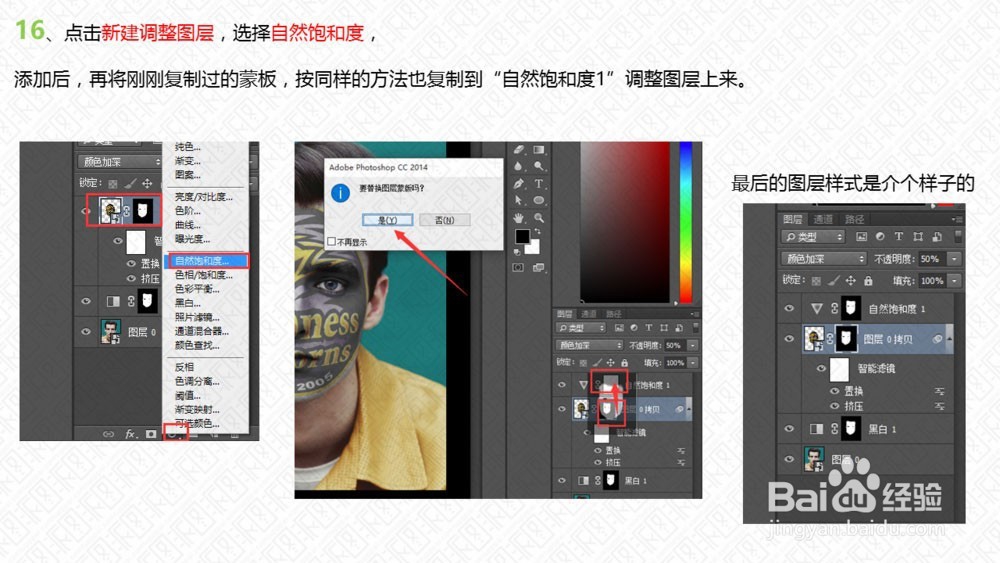Select the Blur tool in the middle toolbar
This screenshot has height=563, width=1000.
[518, 166]
